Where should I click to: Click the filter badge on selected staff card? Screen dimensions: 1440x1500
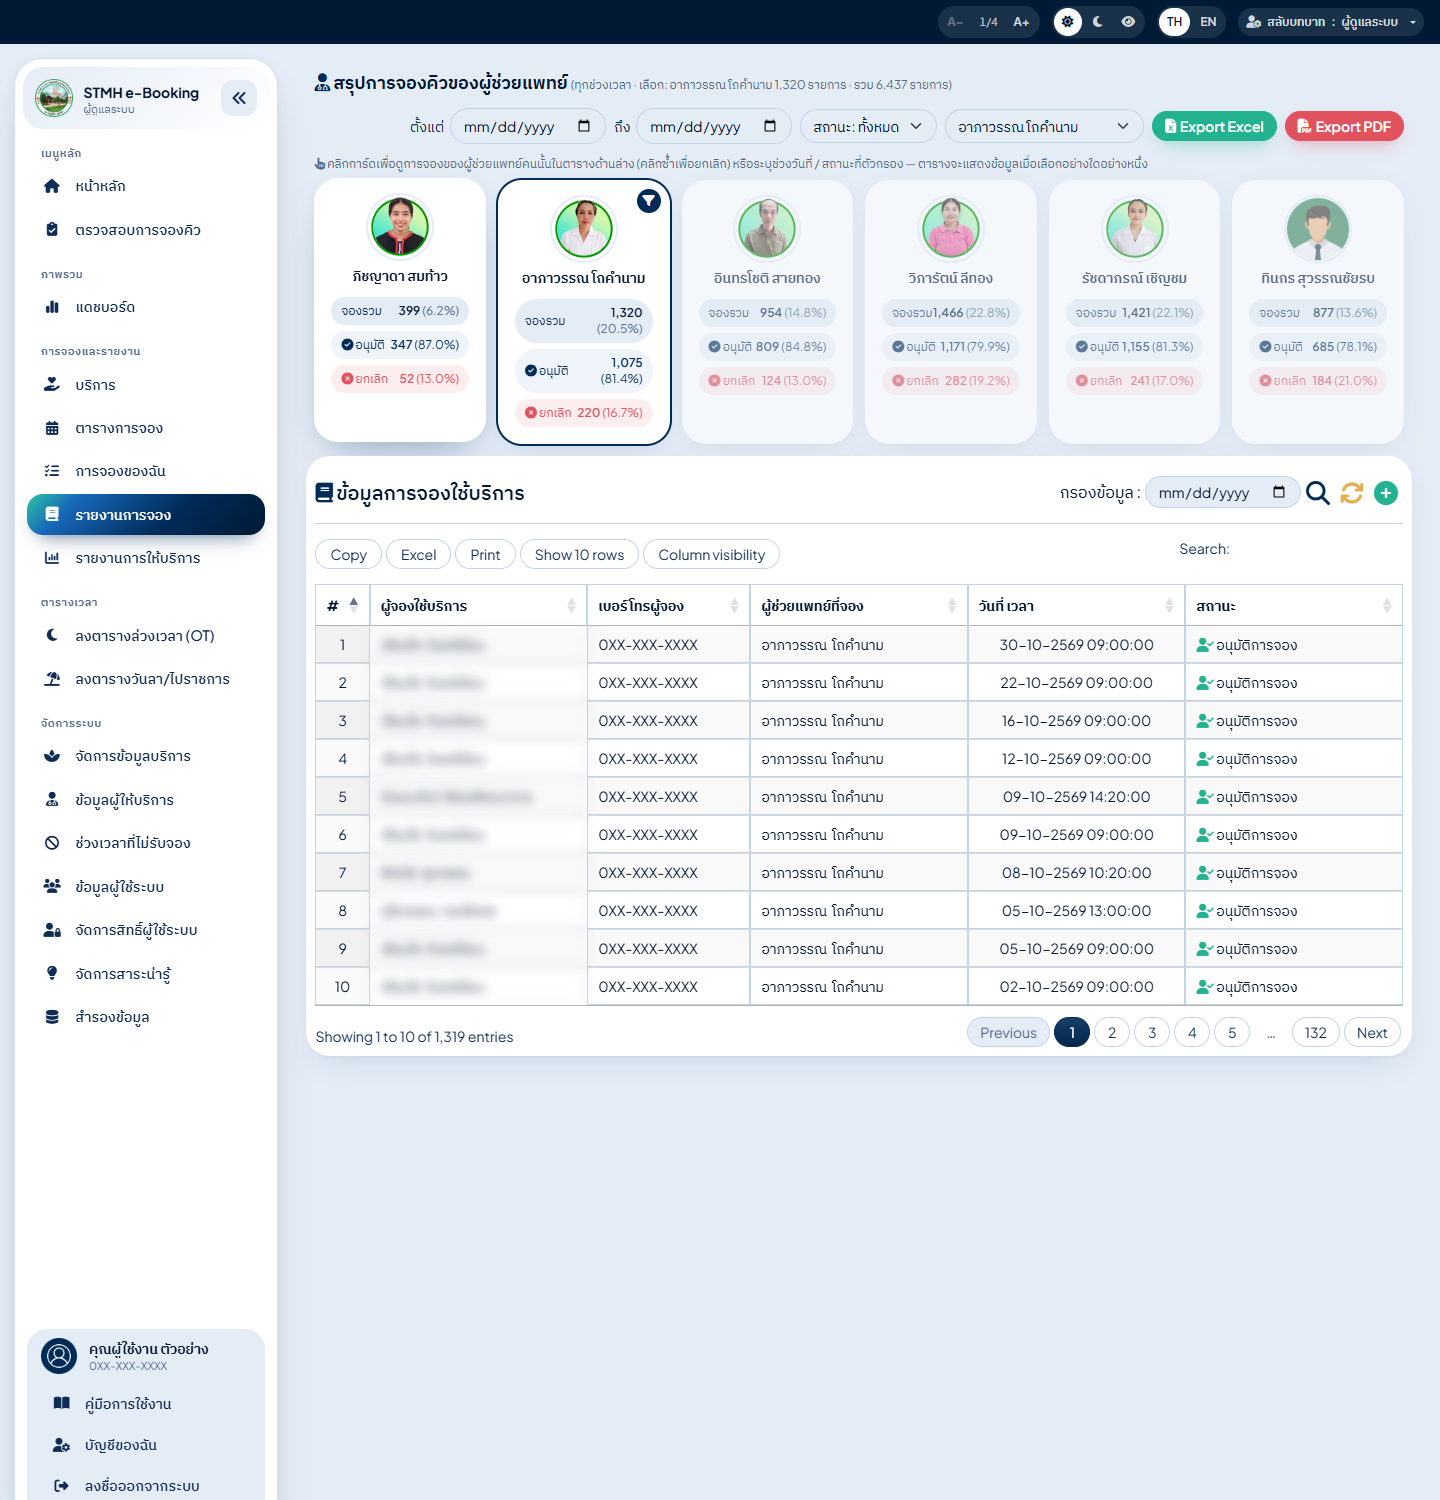[x=649, y=201]
